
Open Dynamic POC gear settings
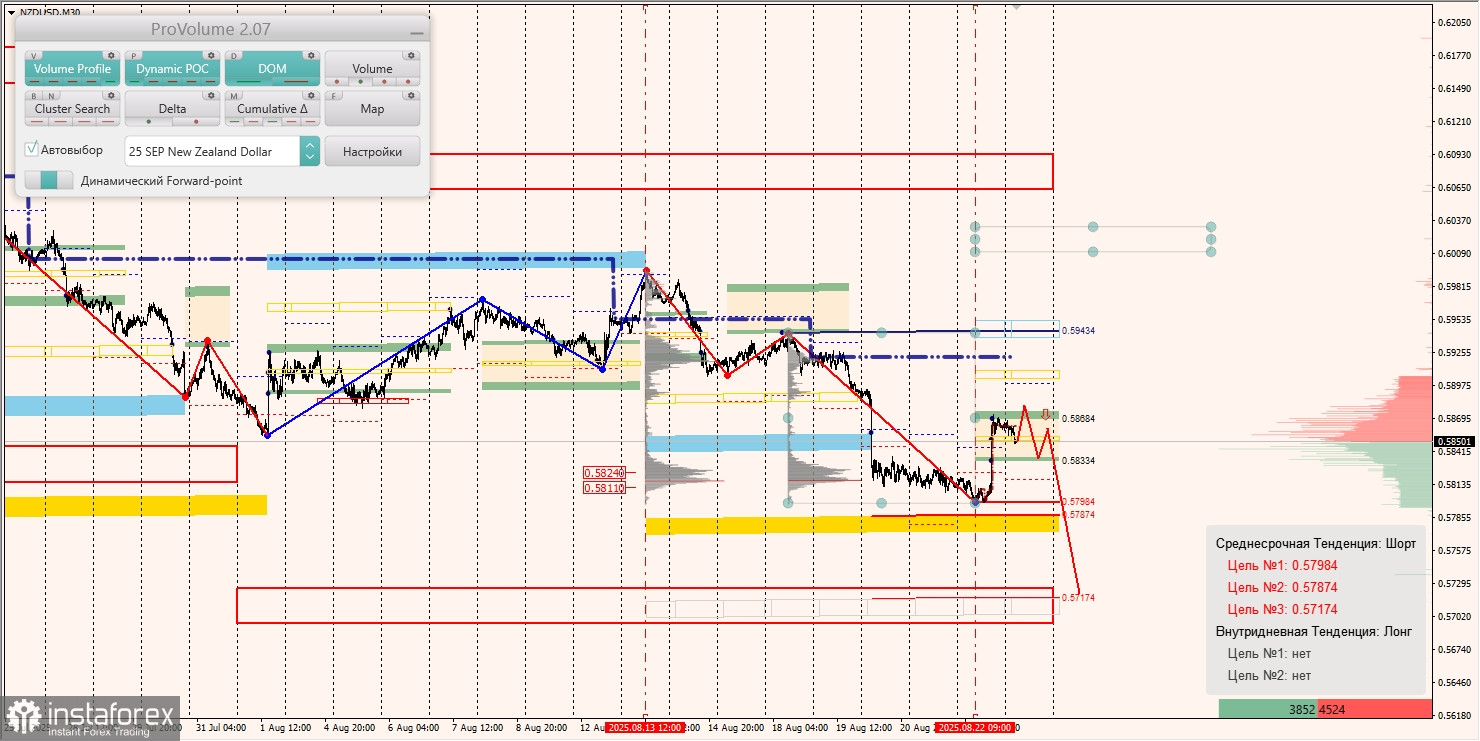click(x=211, y=55)
